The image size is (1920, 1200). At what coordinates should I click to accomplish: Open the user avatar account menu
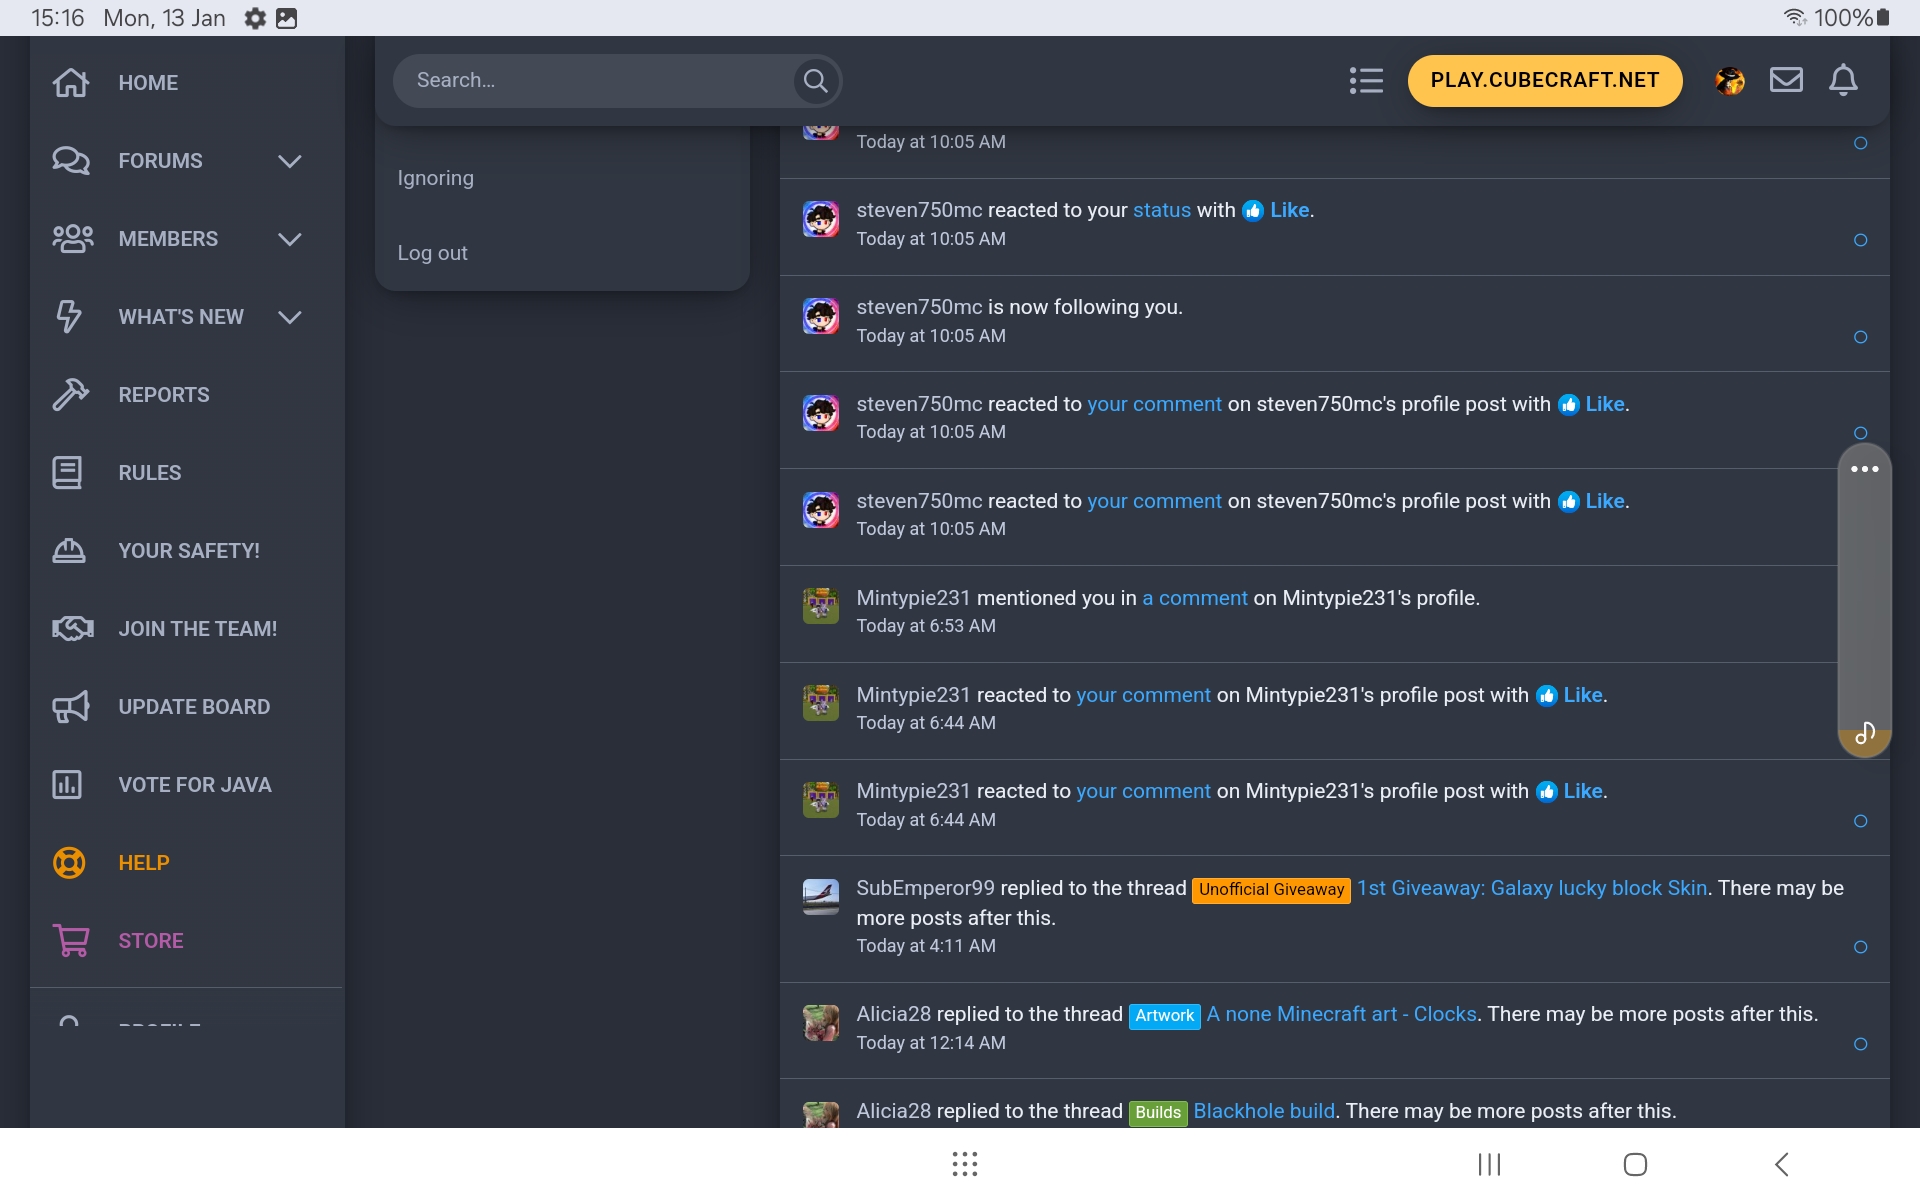(1729, 81)
